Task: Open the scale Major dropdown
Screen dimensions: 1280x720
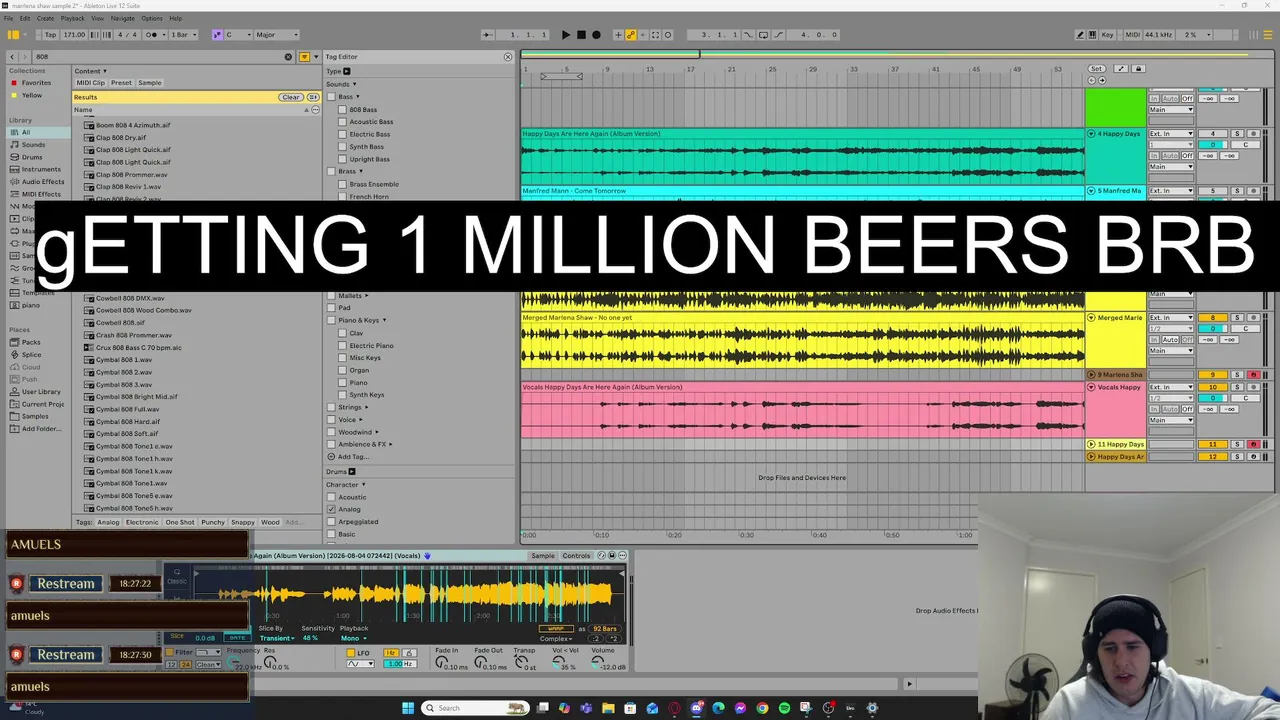Action: pos(277,35)
